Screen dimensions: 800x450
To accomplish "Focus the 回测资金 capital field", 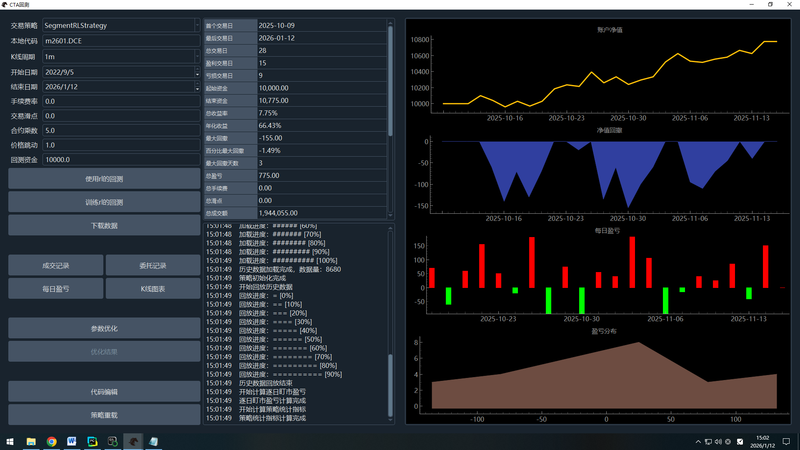I will (118, 159).
